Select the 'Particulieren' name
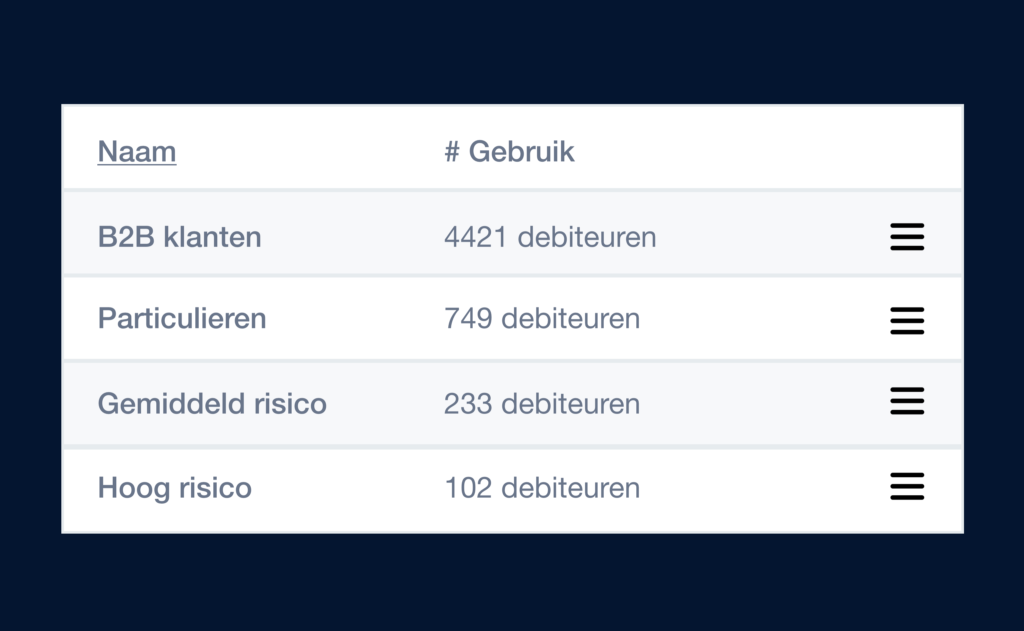The image size is (1024, 631). pyautogui.click(x=182, y=319)
